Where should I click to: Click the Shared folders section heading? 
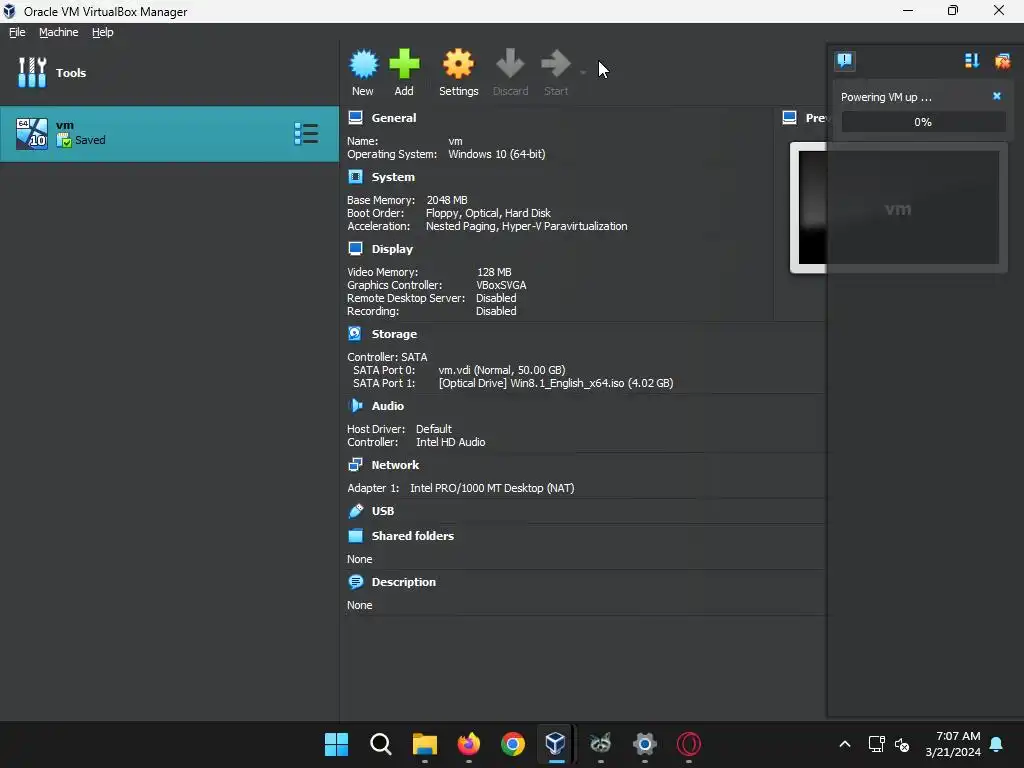(x=412, y=536)
